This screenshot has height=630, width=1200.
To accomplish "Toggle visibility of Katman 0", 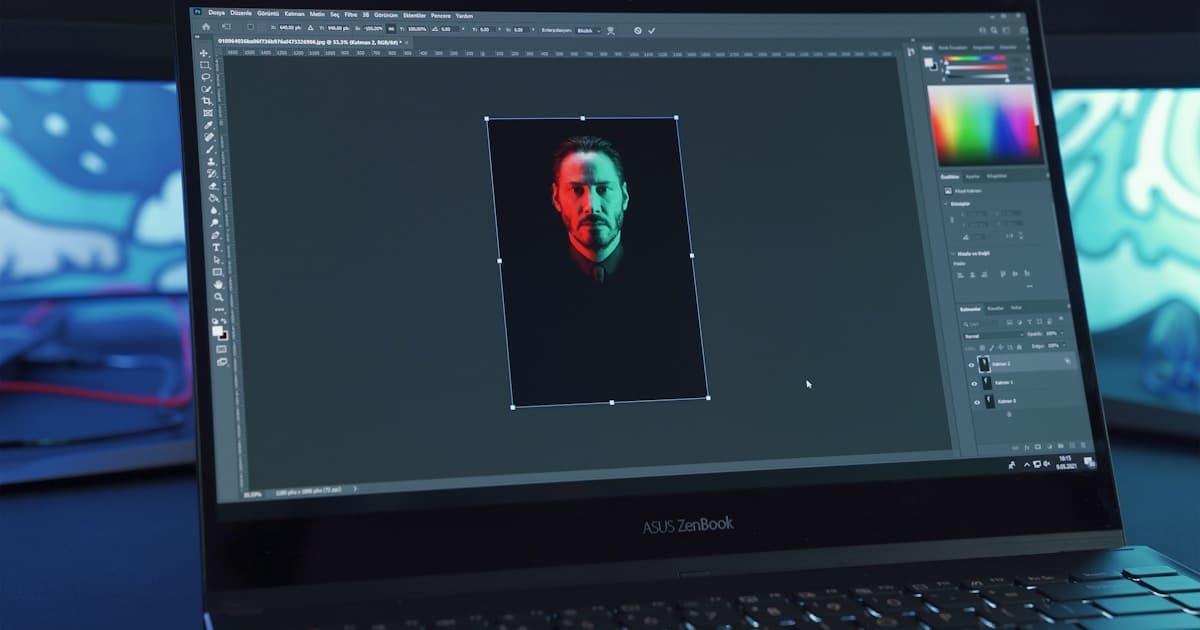I will tap(977, 401).
